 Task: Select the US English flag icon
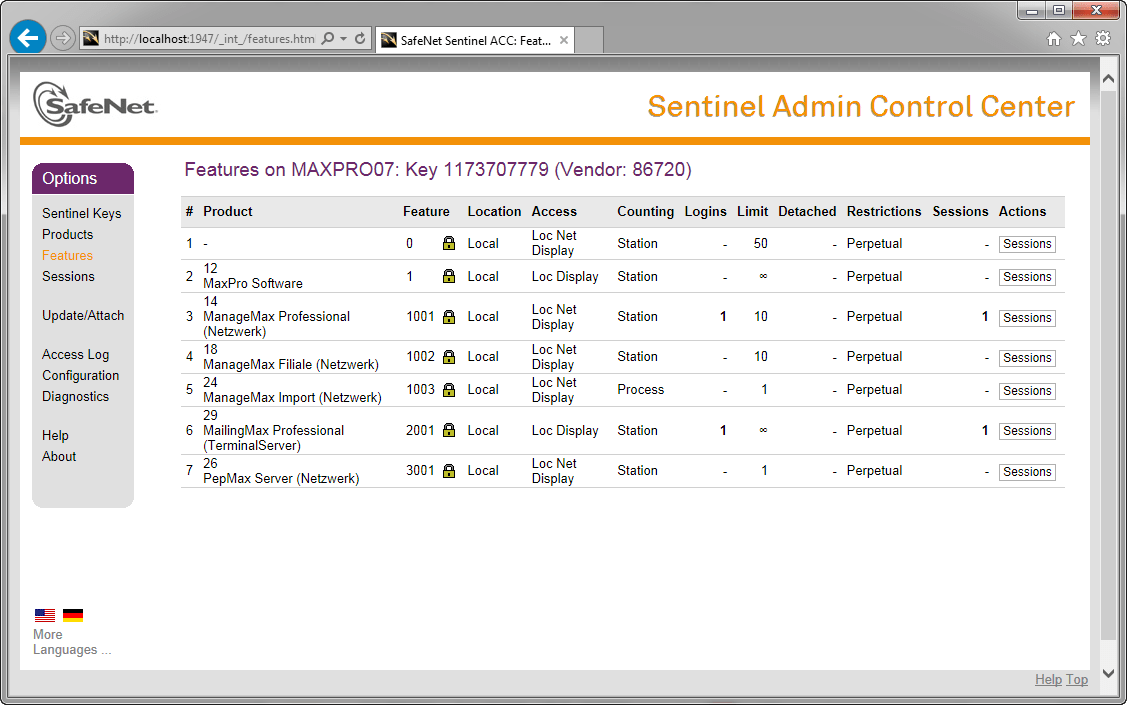45,615
